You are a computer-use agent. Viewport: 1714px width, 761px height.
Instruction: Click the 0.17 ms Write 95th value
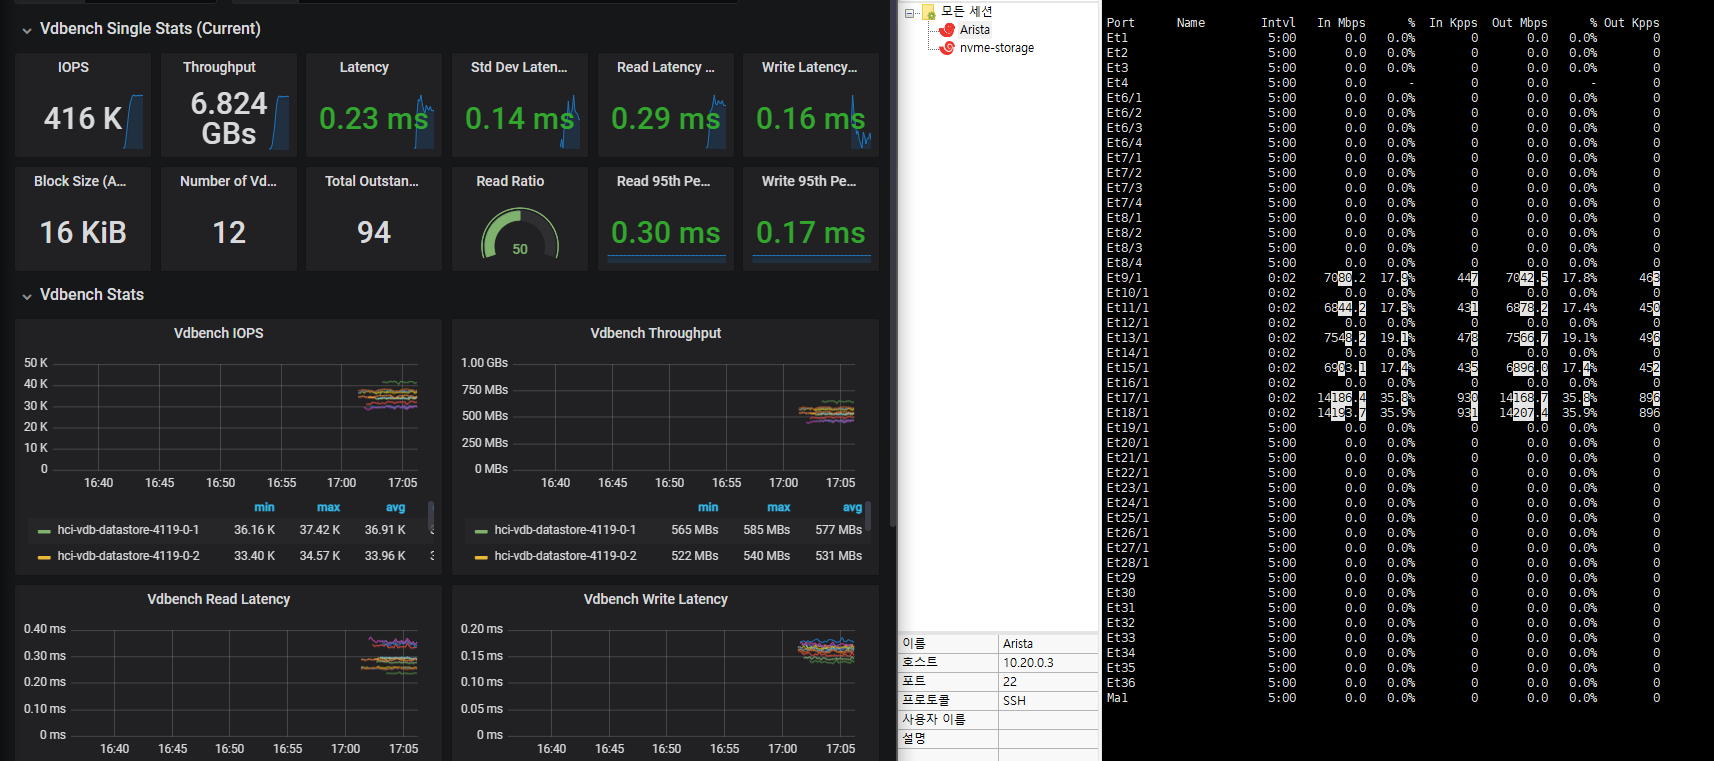(810, 233)
